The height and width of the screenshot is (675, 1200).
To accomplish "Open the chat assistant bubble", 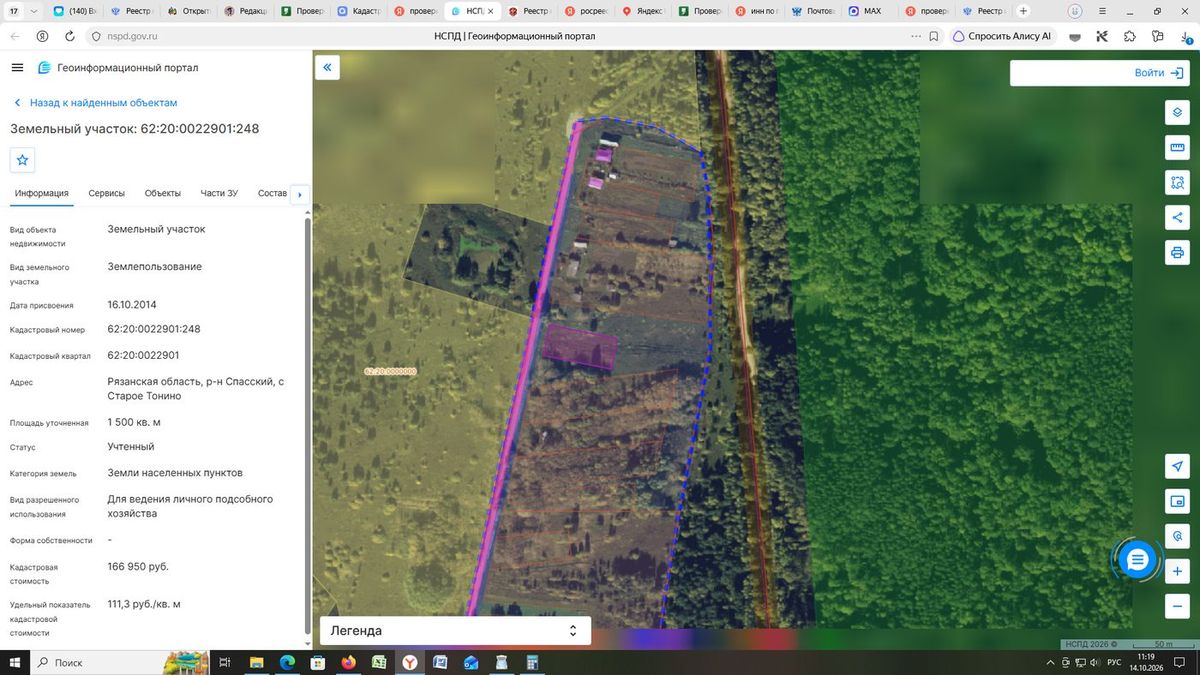I will click(x=1137, y=560).
